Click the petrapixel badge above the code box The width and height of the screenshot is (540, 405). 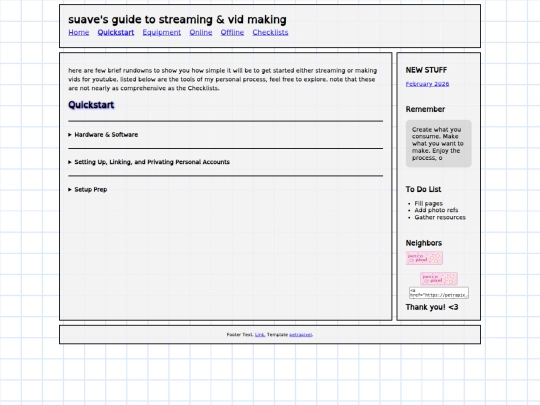439,279
